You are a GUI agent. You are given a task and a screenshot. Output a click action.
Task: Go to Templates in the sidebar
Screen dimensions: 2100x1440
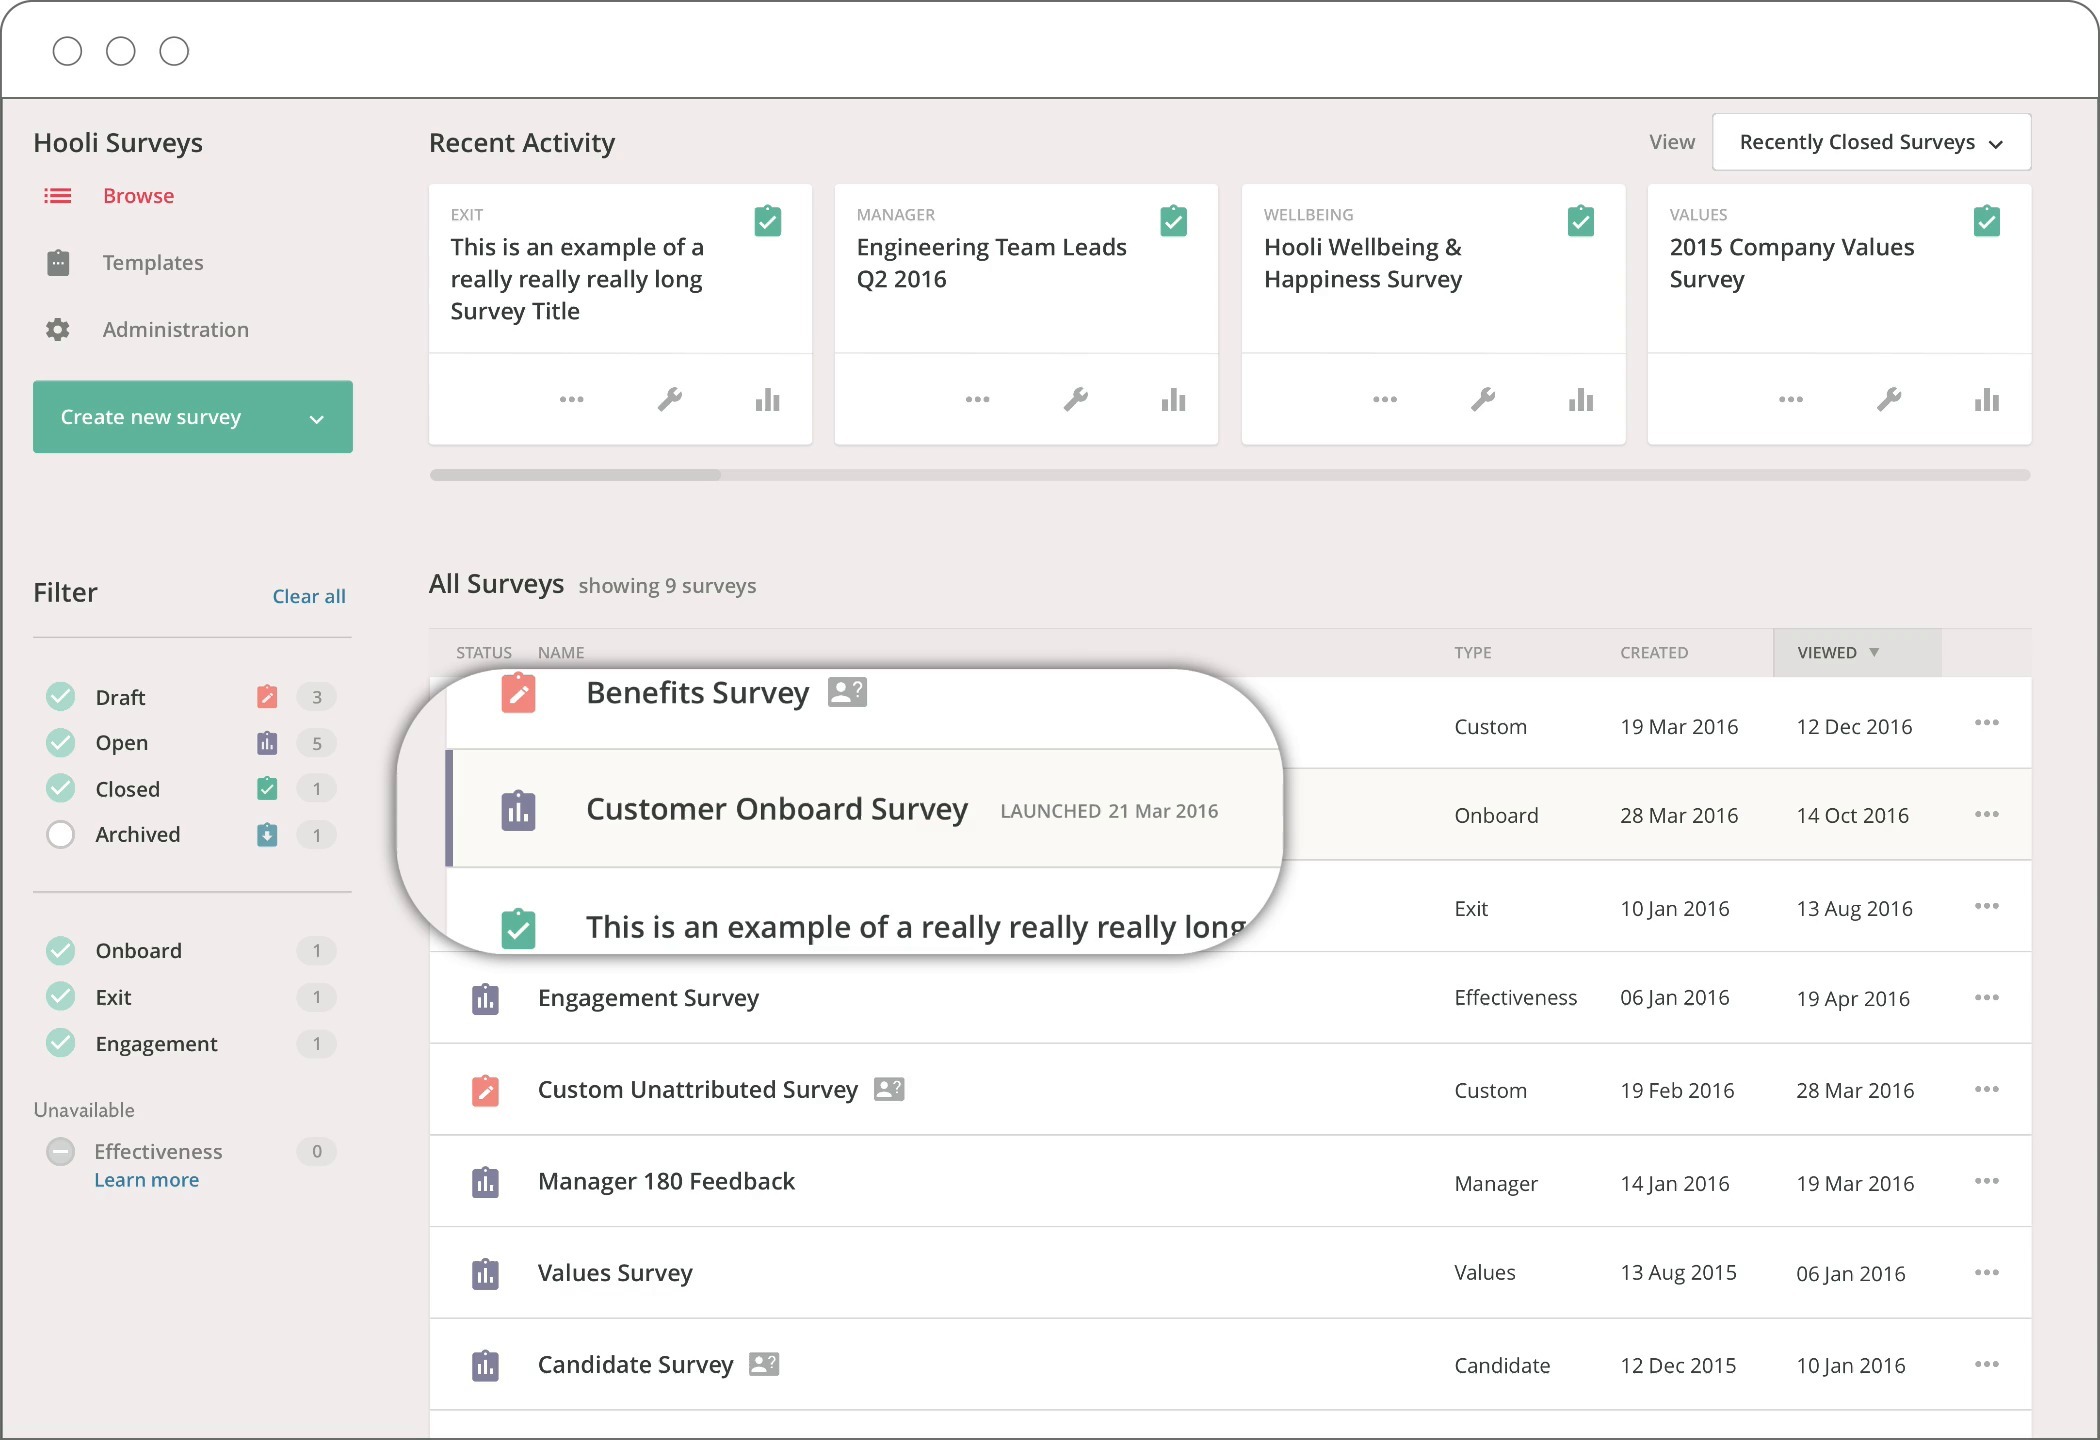click(x=152, y=262)
